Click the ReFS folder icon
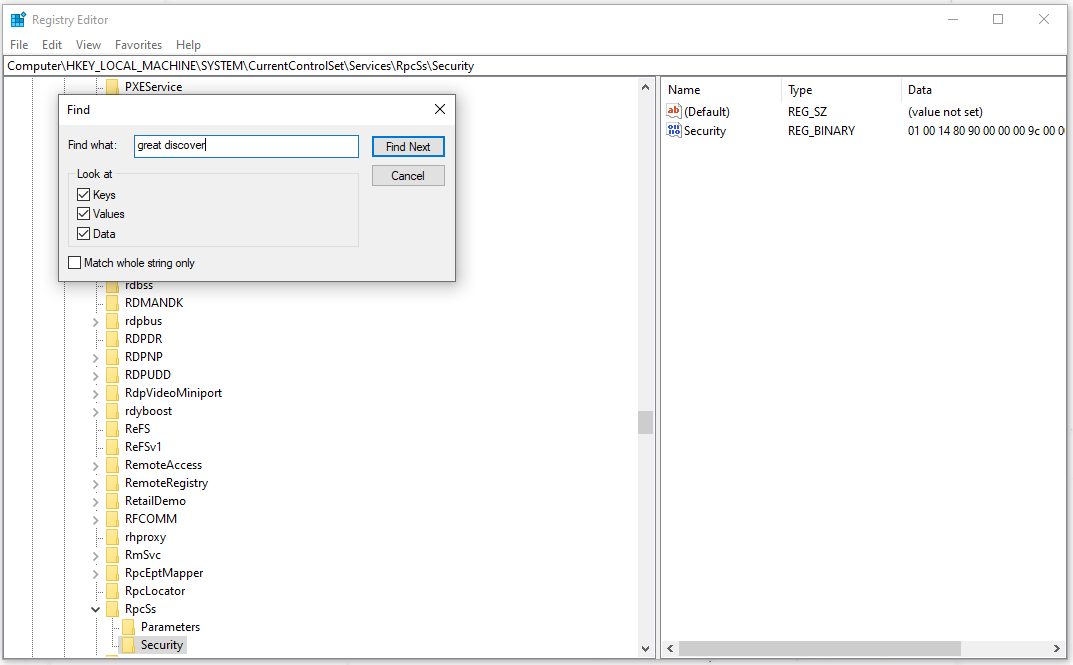1073x665 pixels. (x=112, y=429)
